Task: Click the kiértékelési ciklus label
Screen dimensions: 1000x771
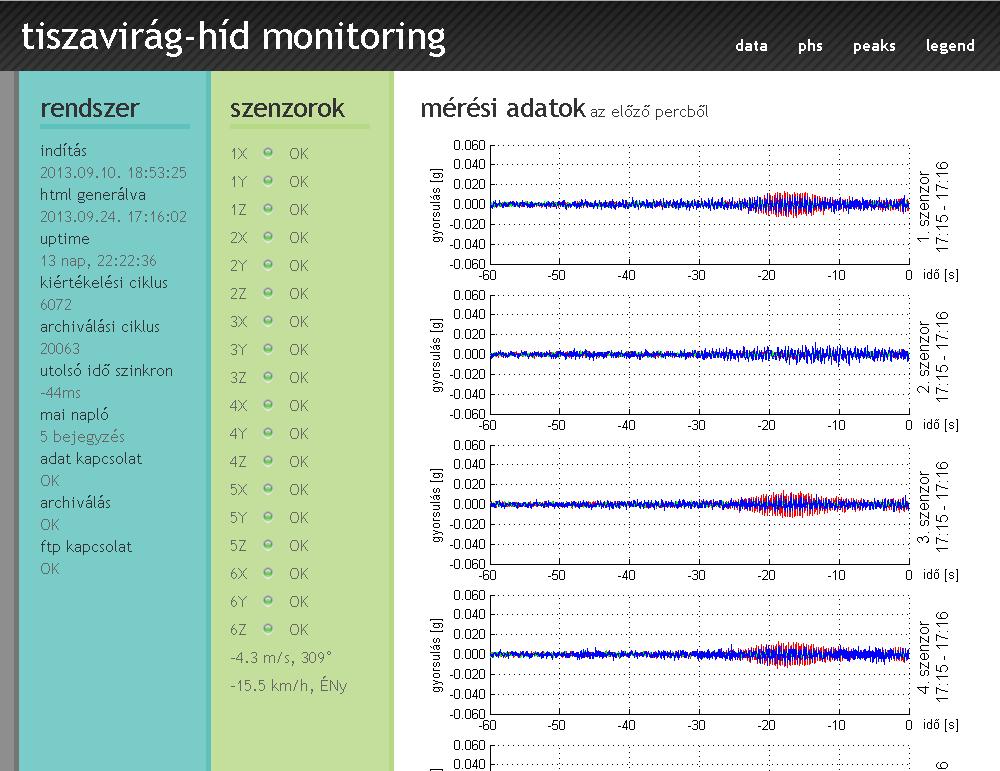Action: (x=104, y=283)
